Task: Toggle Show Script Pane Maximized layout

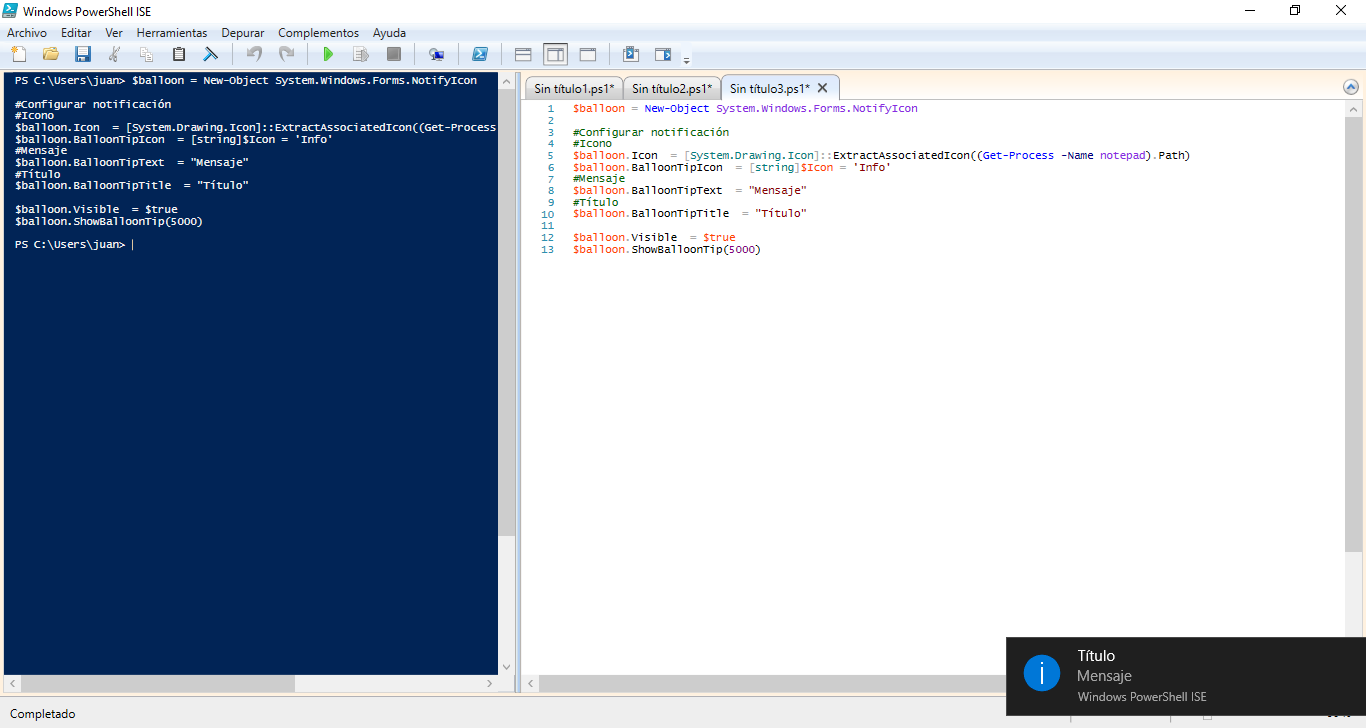Action: [588, 54]
